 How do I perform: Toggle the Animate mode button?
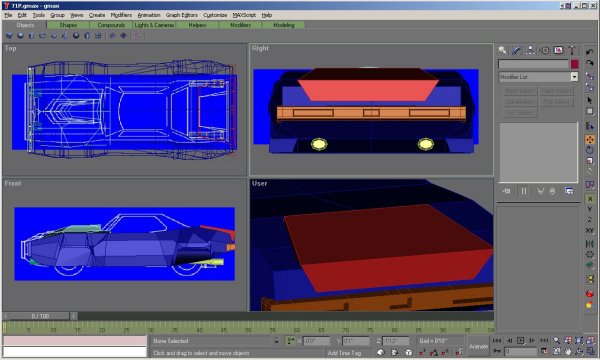pos(479,346)
